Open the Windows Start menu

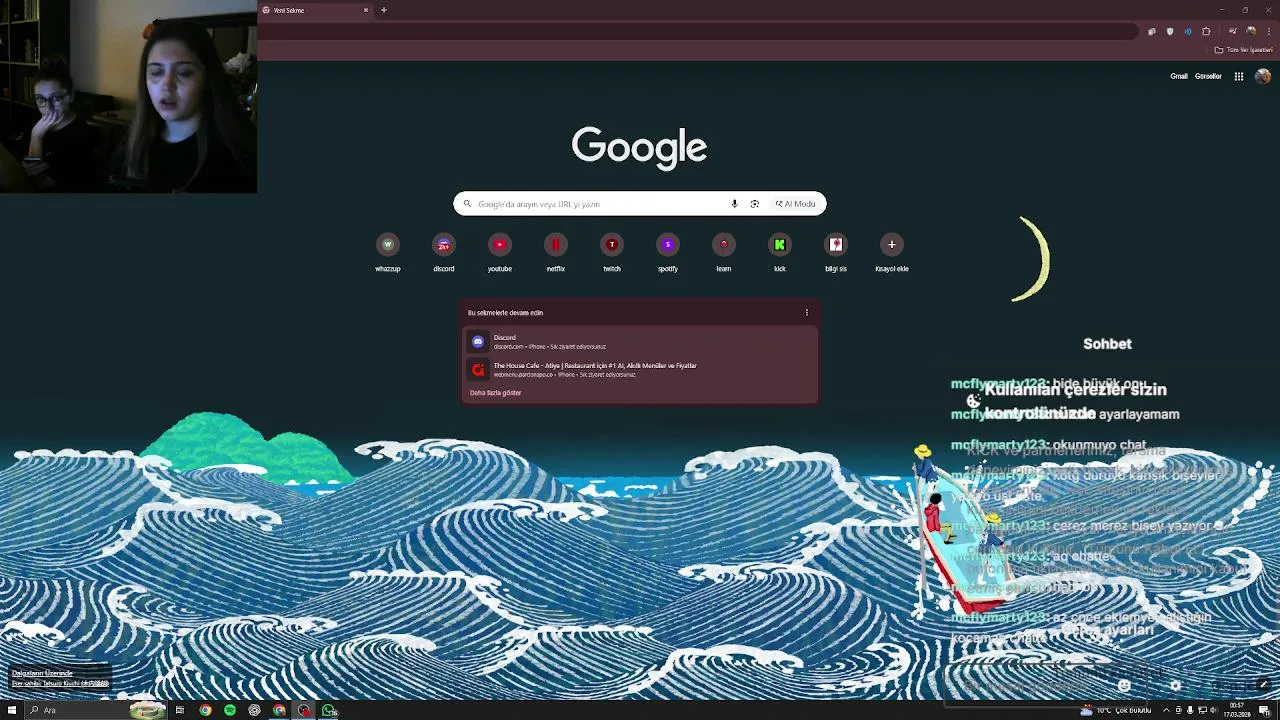[12, 710]
